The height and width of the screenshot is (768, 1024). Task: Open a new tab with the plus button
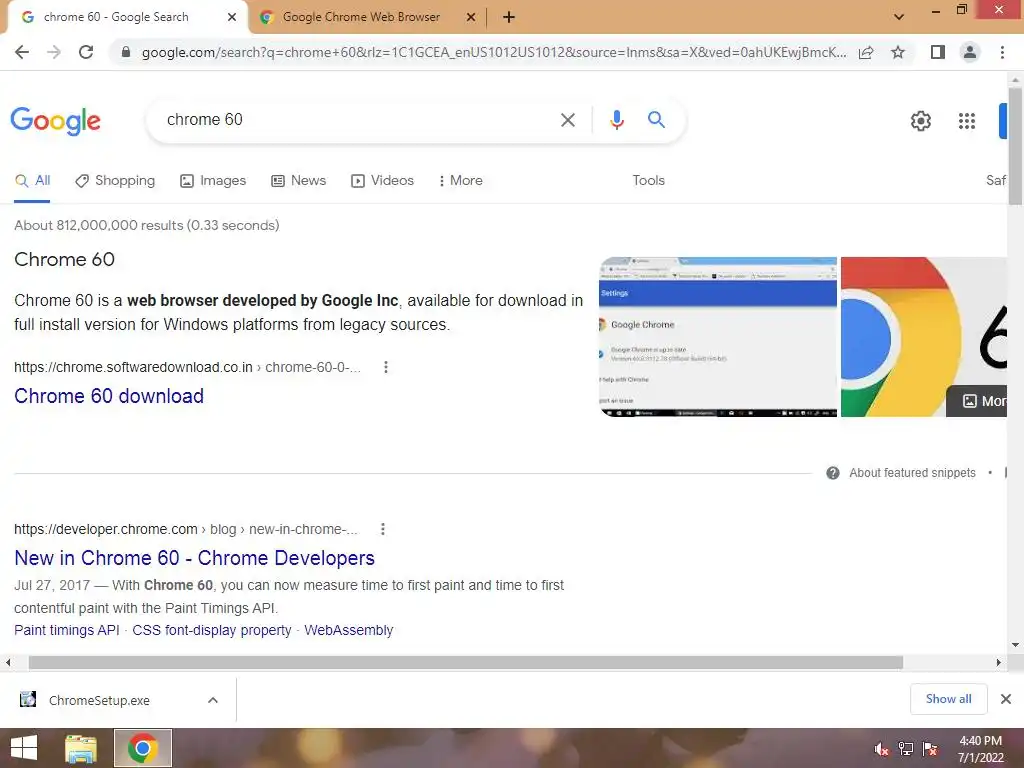[509, 17]
